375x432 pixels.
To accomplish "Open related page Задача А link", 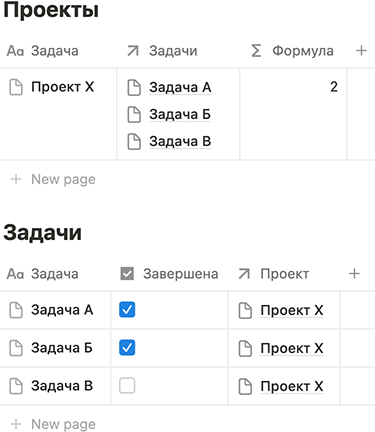I will (180, 88).
